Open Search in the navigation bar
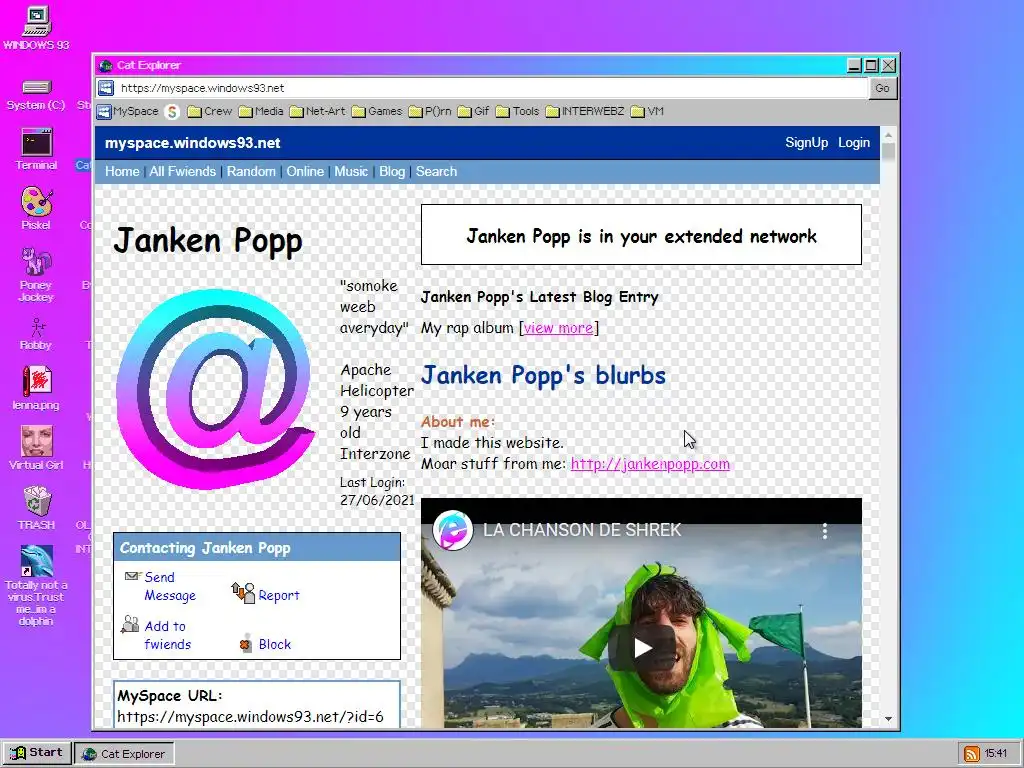 [x=436, y=171]
